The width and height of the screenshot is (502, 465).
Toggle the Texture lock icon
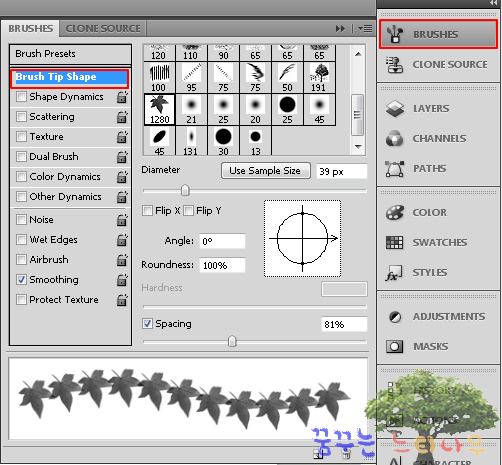122,137
